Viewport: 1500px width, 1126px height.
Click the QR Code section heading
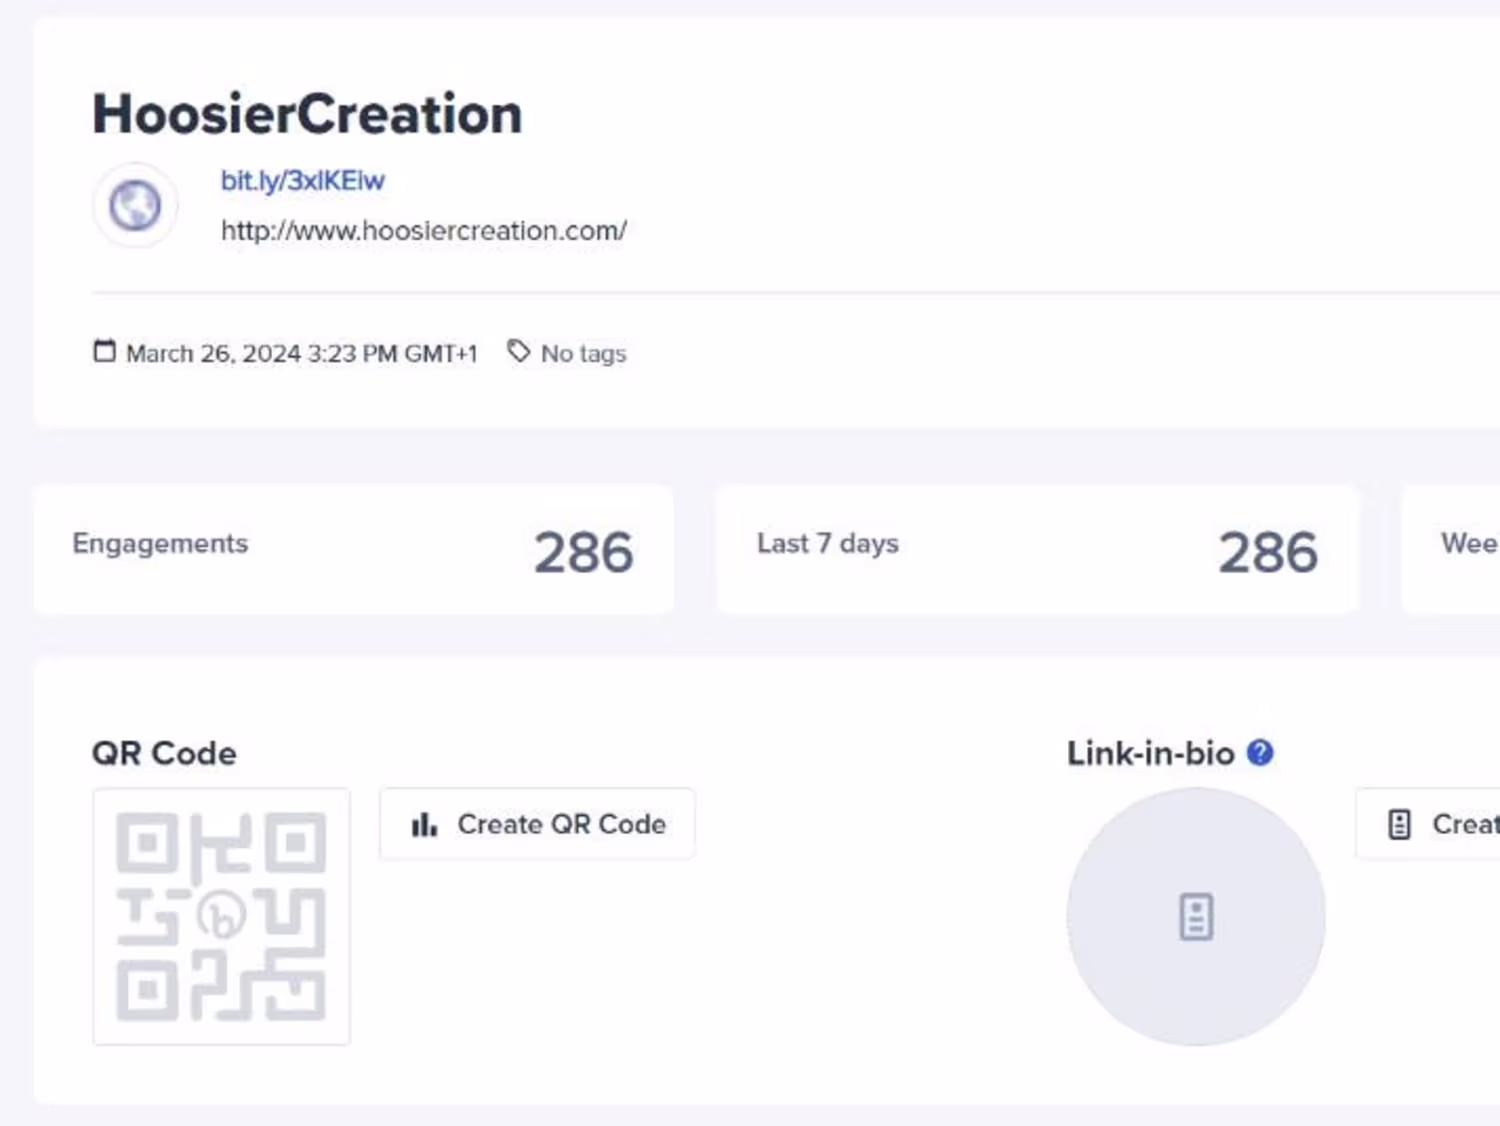(164, 753)
